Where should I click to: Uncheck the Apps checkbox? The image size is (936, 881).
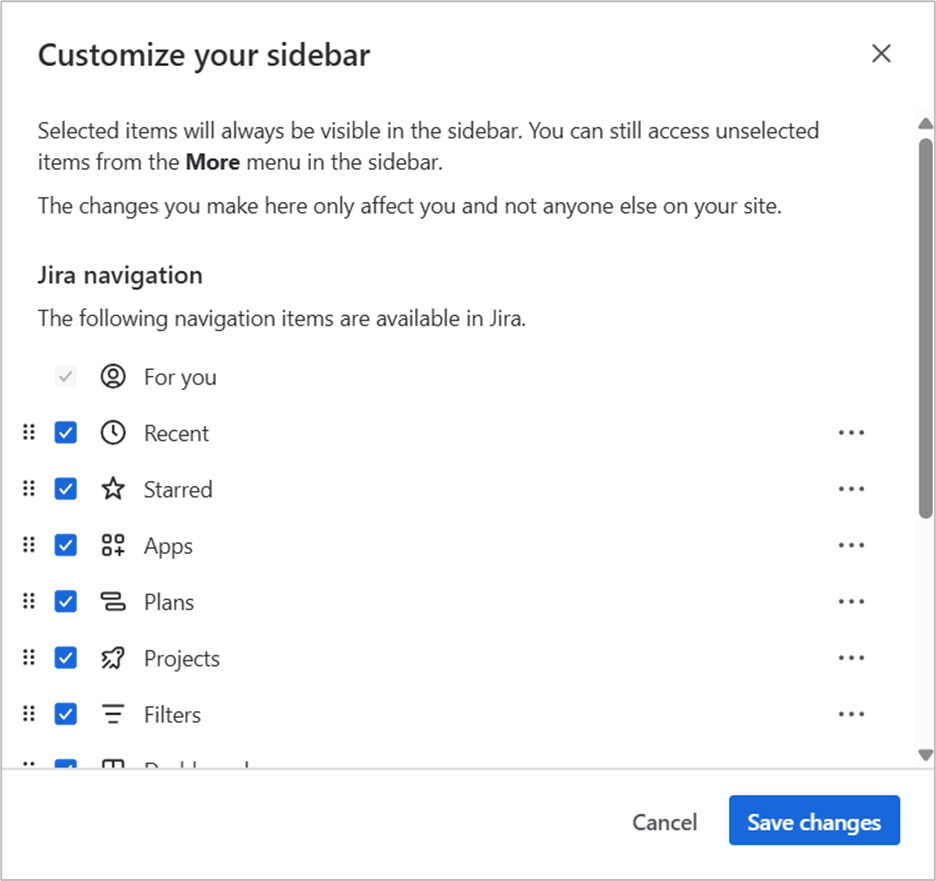point(66,545)
